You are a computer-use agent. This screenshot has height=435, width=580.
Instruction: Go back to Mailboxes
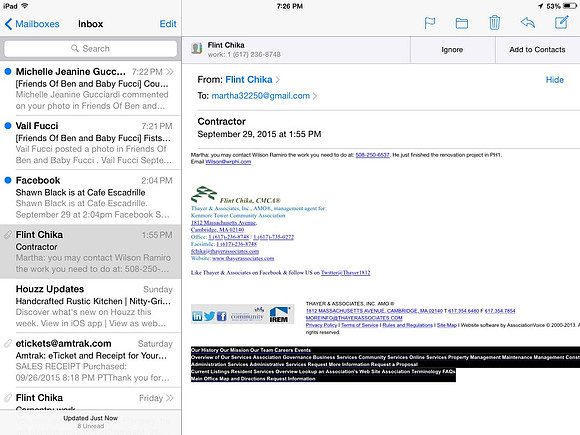coord(32,24)
